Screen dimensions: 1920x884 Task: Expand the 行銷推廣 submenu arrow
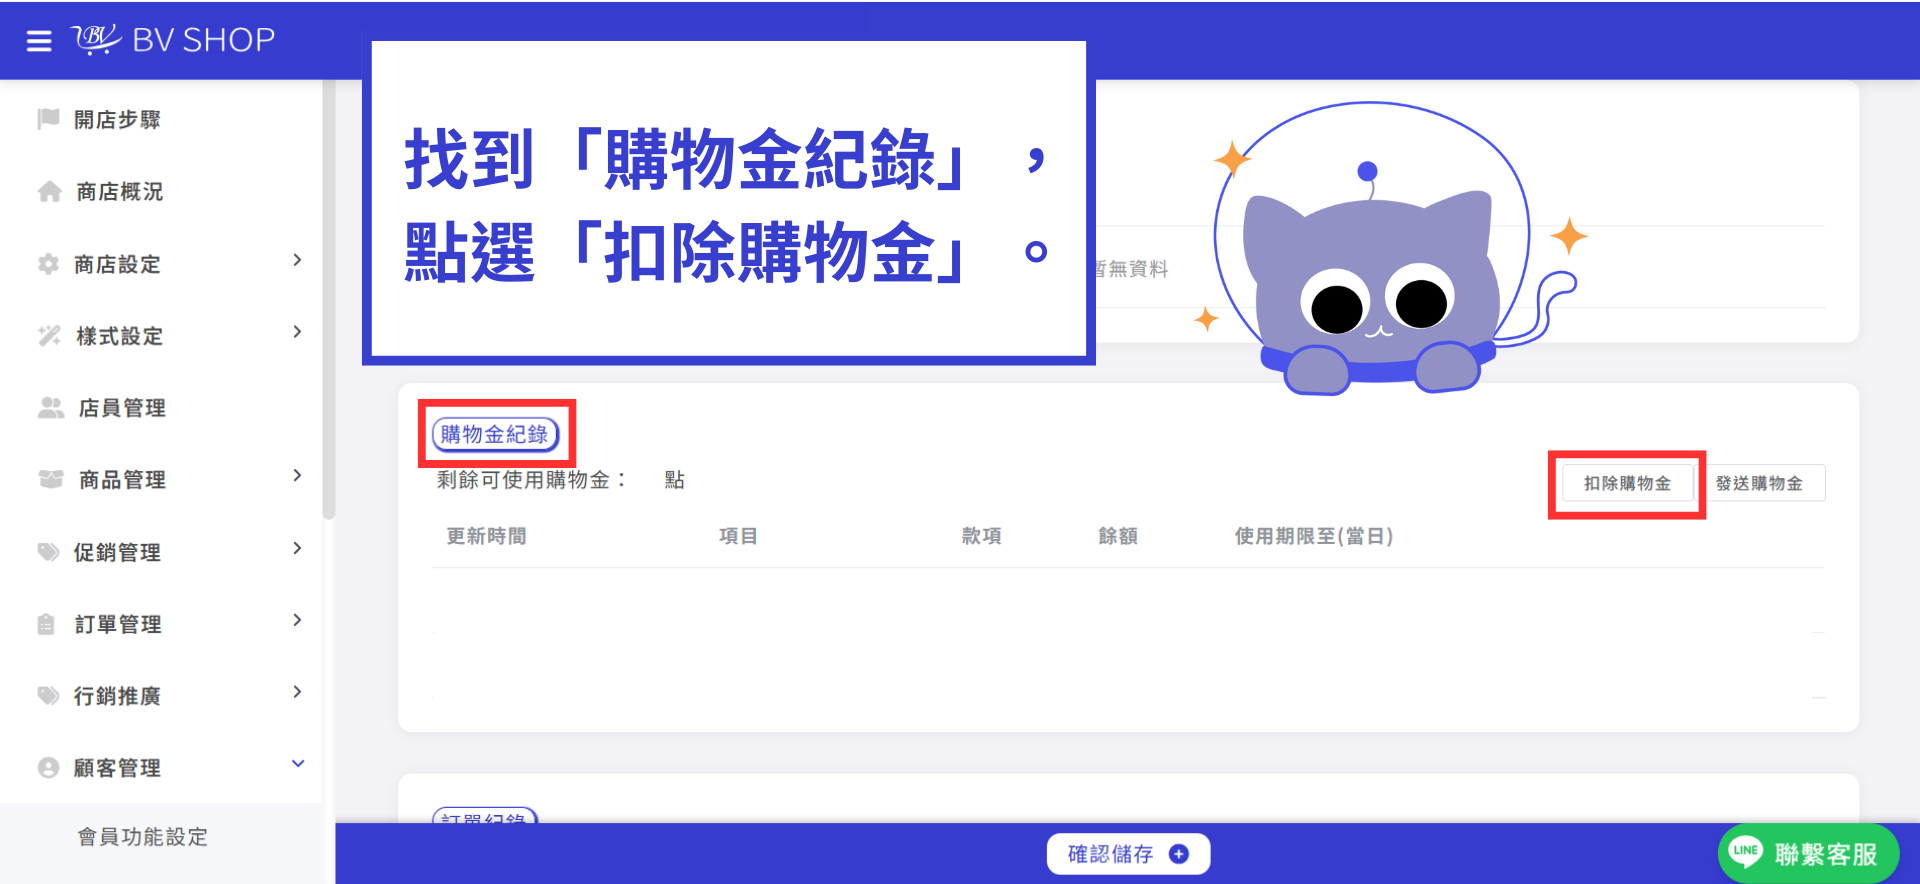297,692
